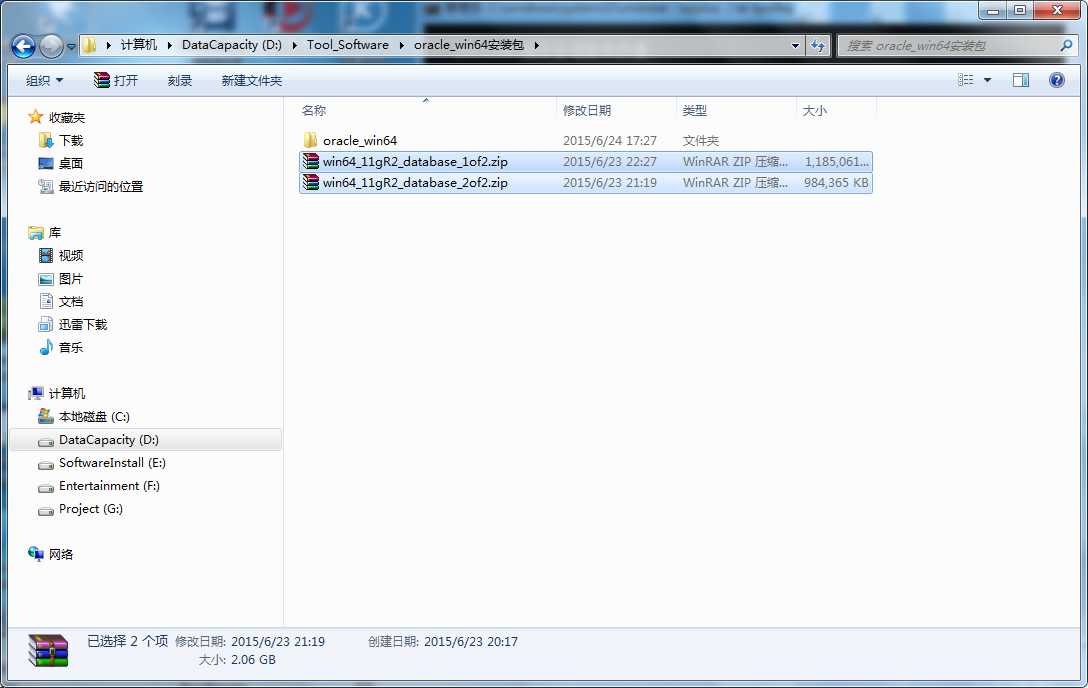
Task: Expand the arrow after oracle_win64安装包 in the path
Action: 536,45
